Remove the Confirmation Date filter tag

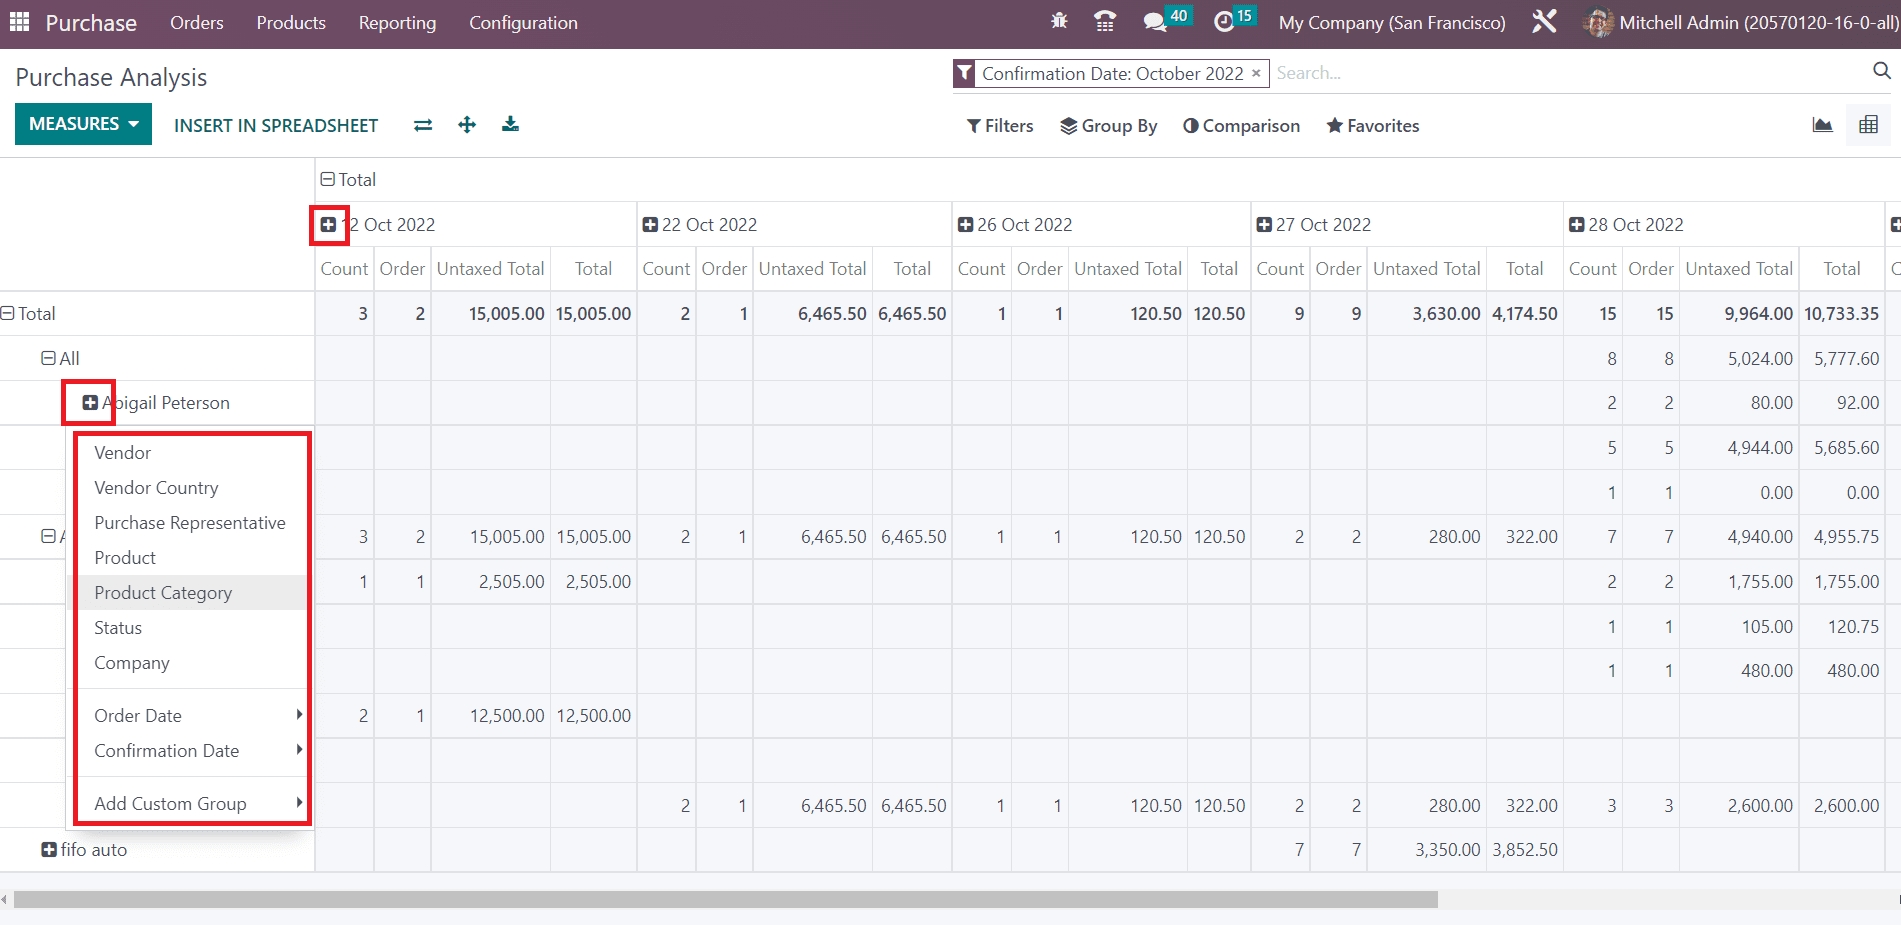click(1256, 73)
